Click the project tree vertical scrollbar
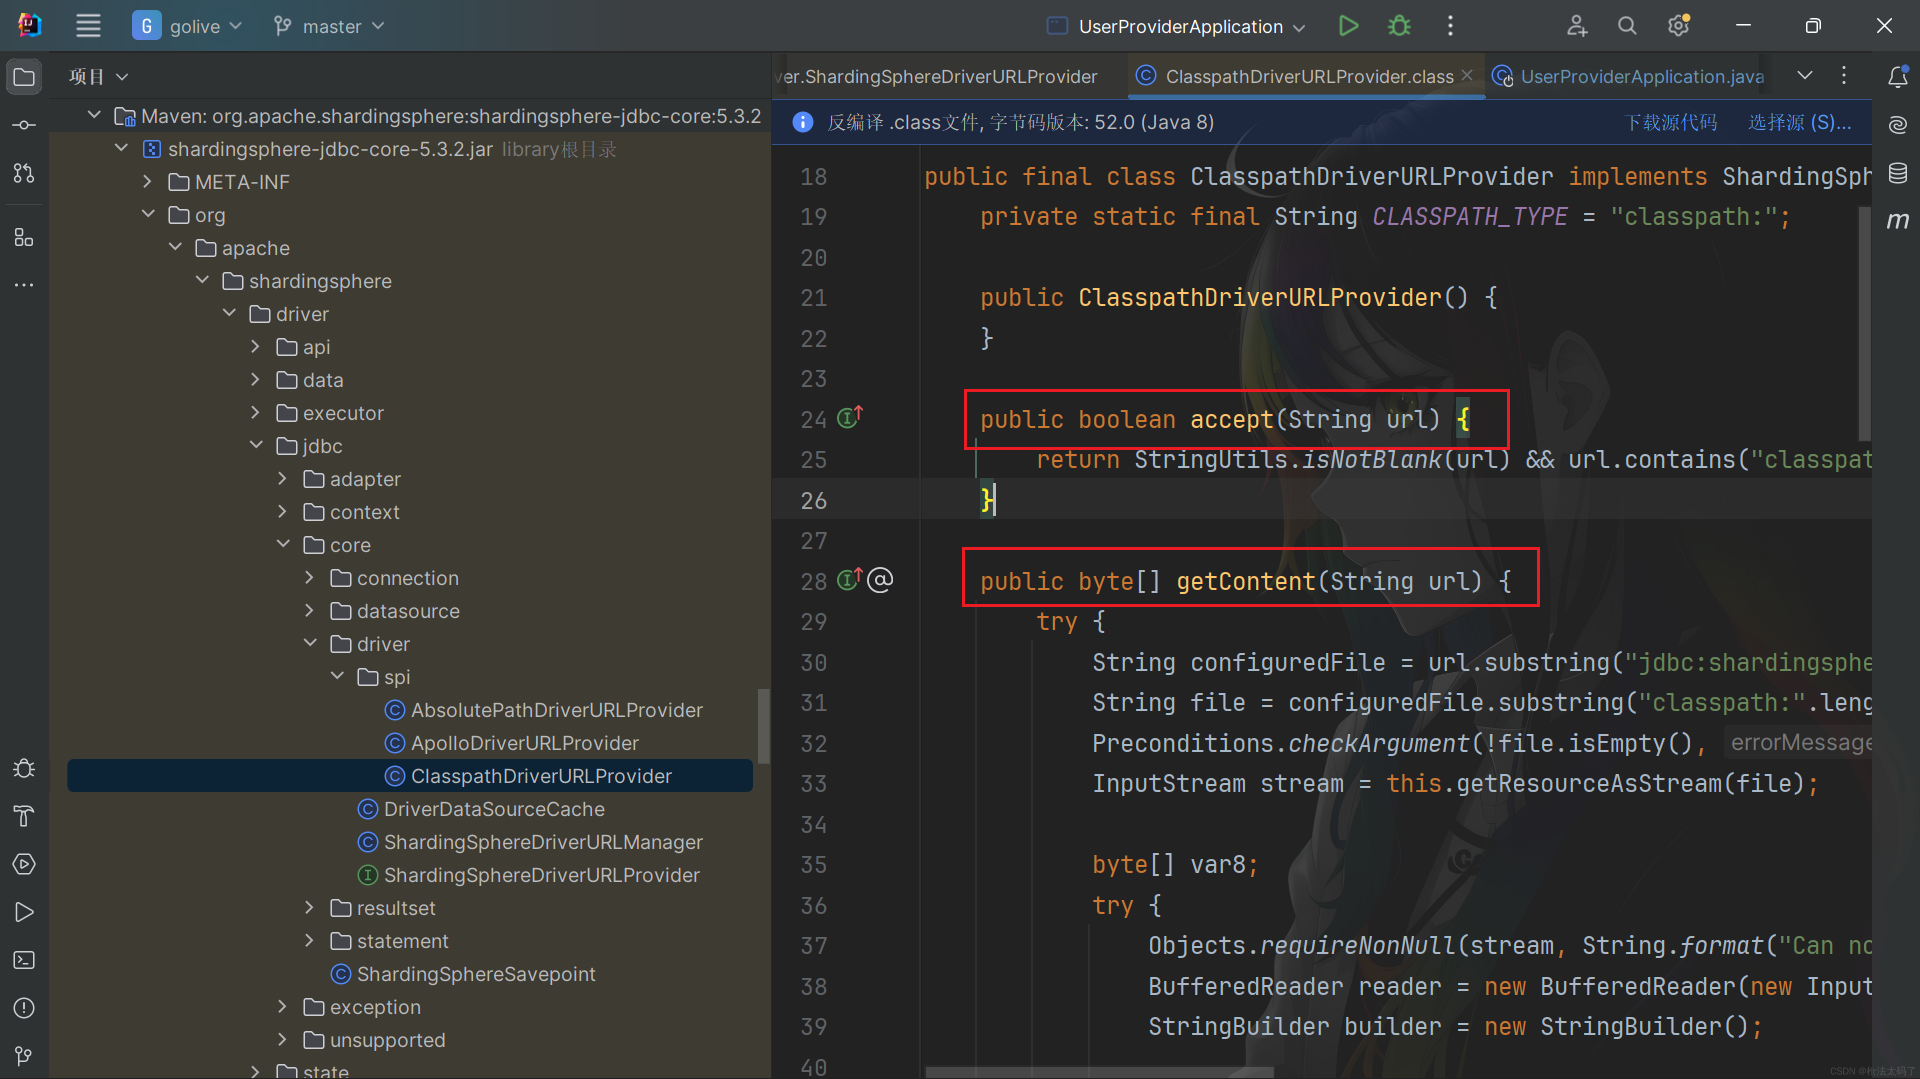 point(763,726)
